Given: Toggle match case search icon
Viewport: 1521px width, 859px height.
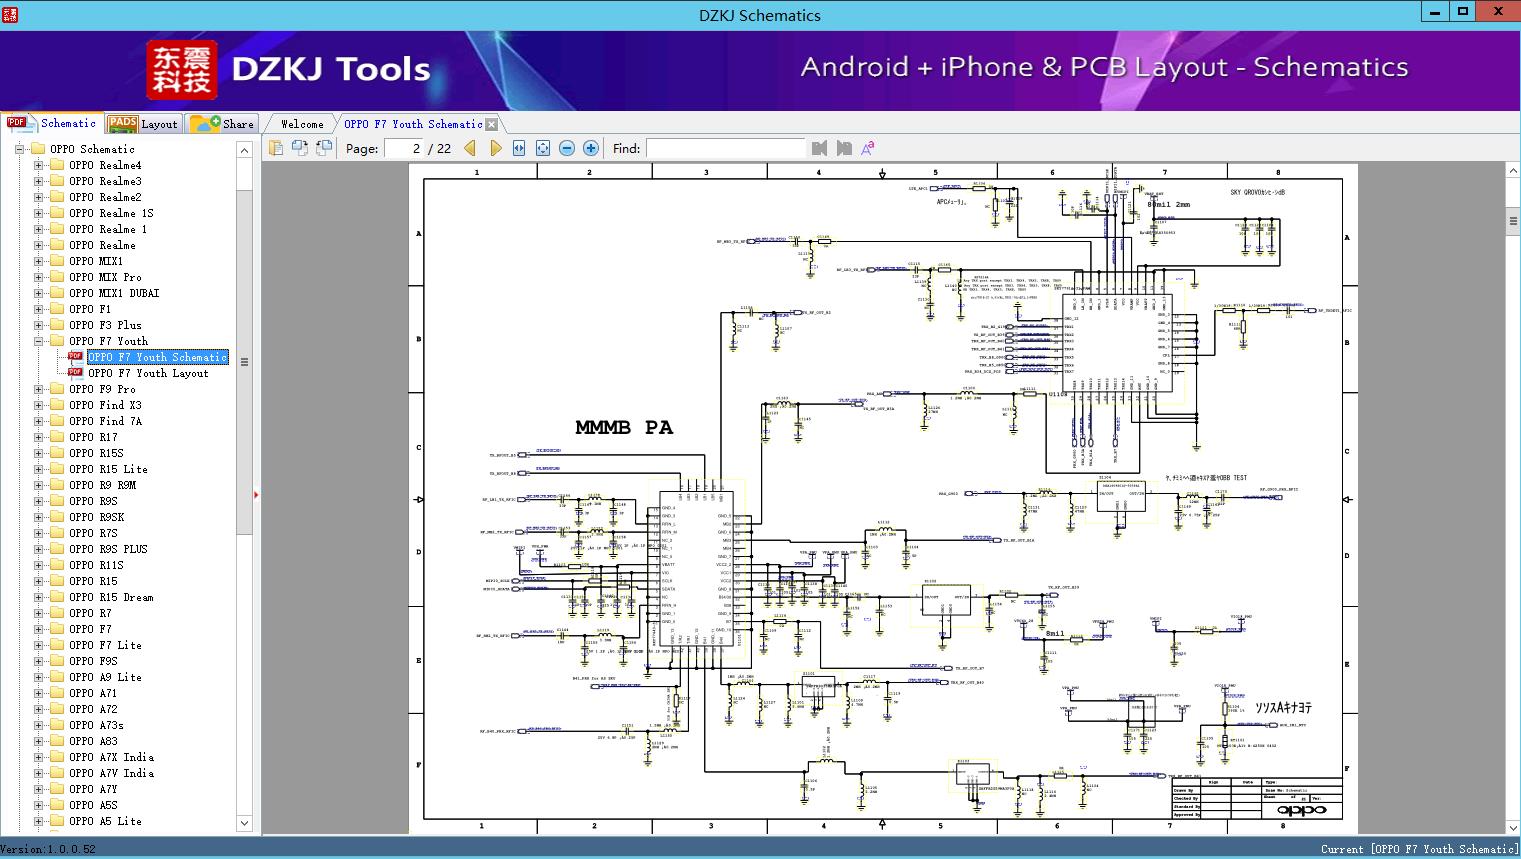Looking at the screenshot, I should 867,148.
